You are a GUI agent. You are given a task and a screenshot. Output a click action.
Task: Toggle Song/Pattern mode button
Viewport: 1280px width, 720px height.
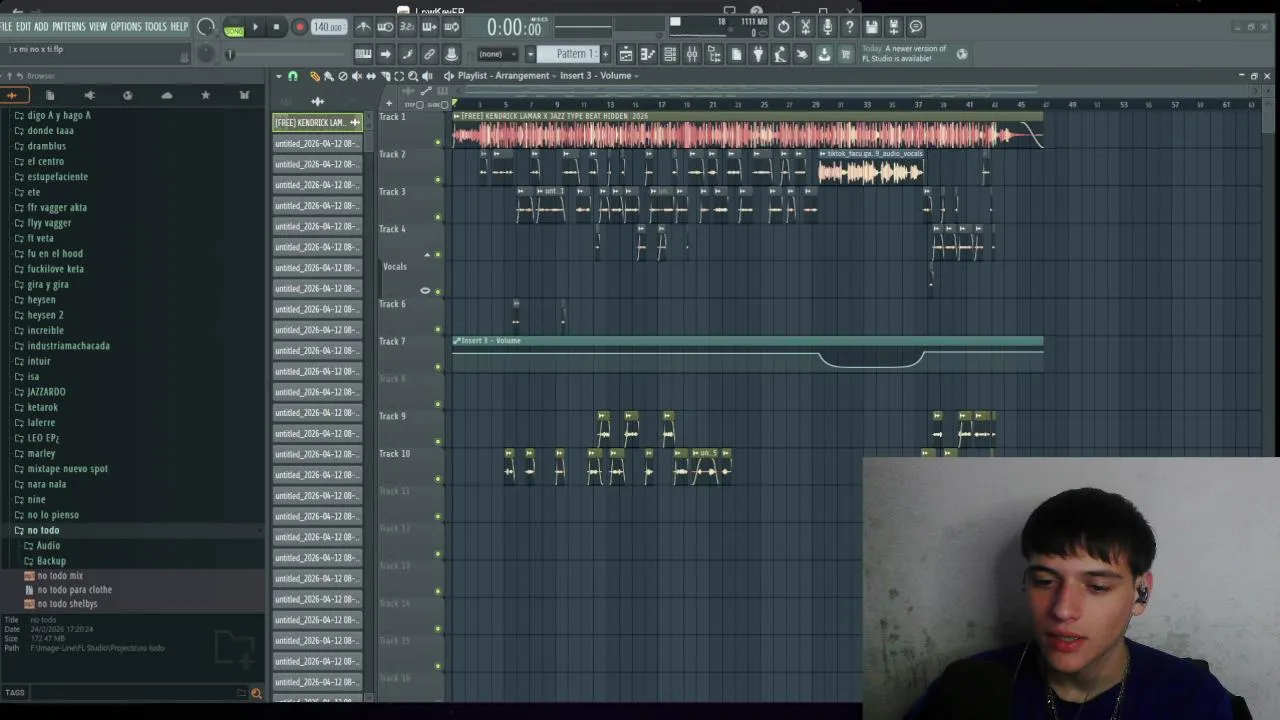point(233,28)
